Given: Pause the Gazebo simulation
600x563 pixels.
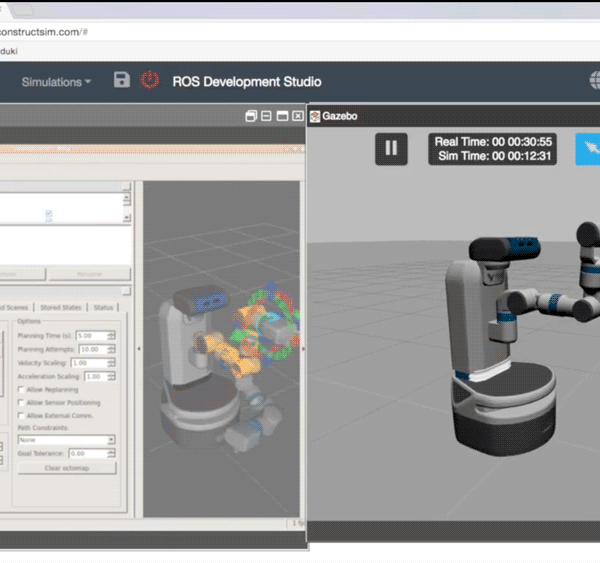Looking at the screenshot, I should coord(391,149).
